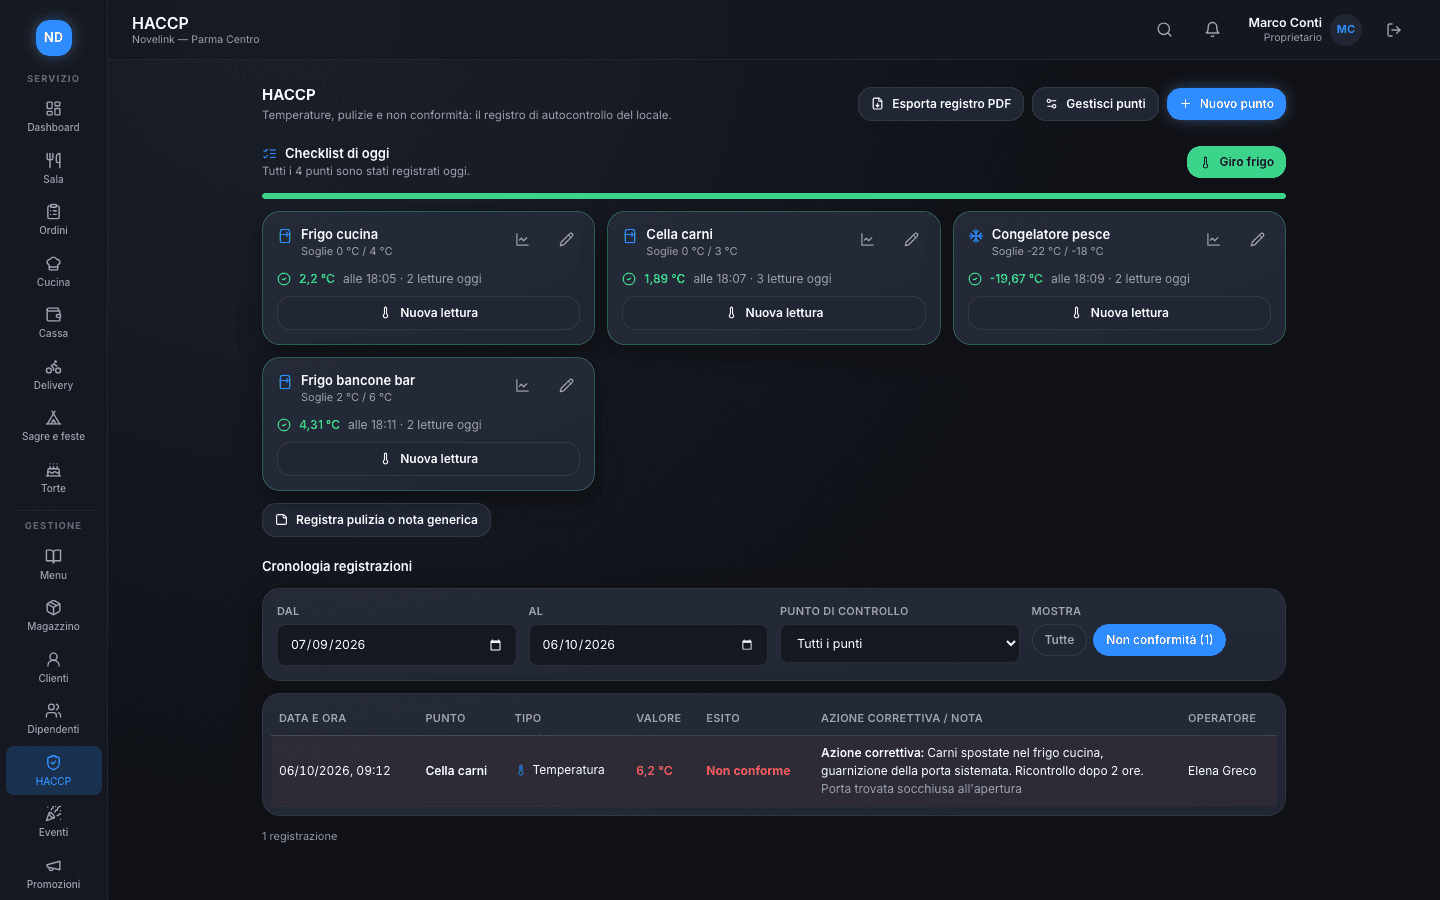Open the search icon in the header
1440x900 pixels.
click(1164, 30)
